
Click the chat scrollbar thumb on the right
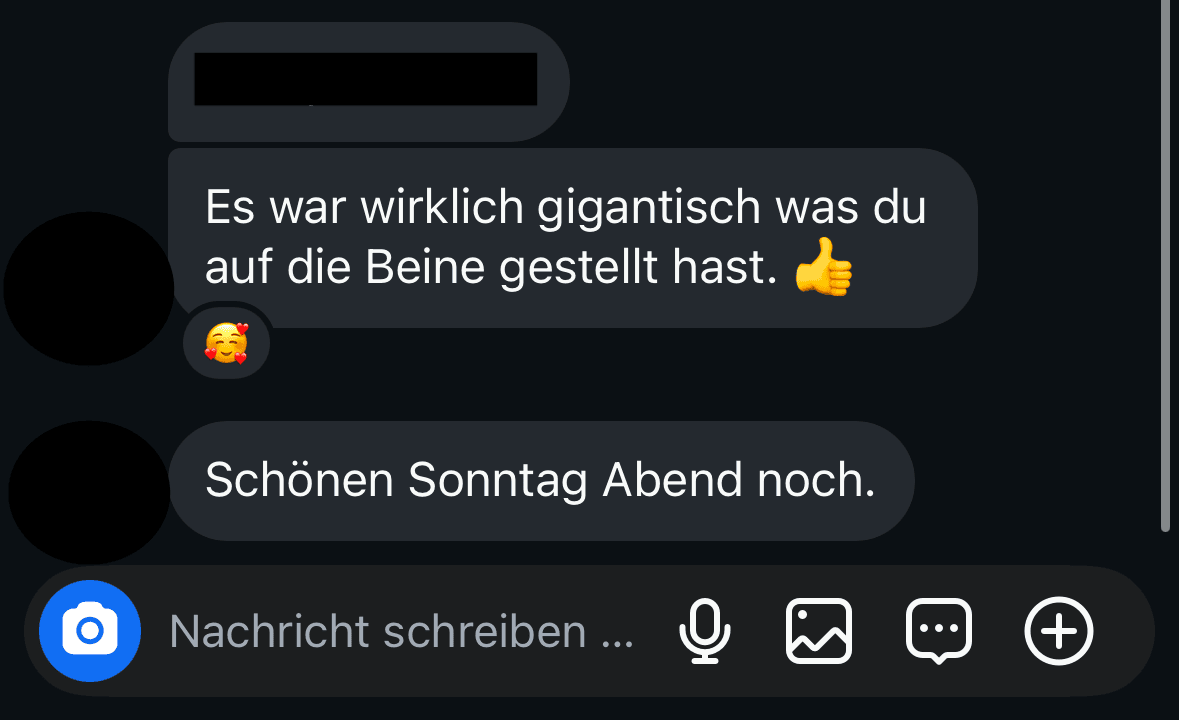pos(1165,265)
